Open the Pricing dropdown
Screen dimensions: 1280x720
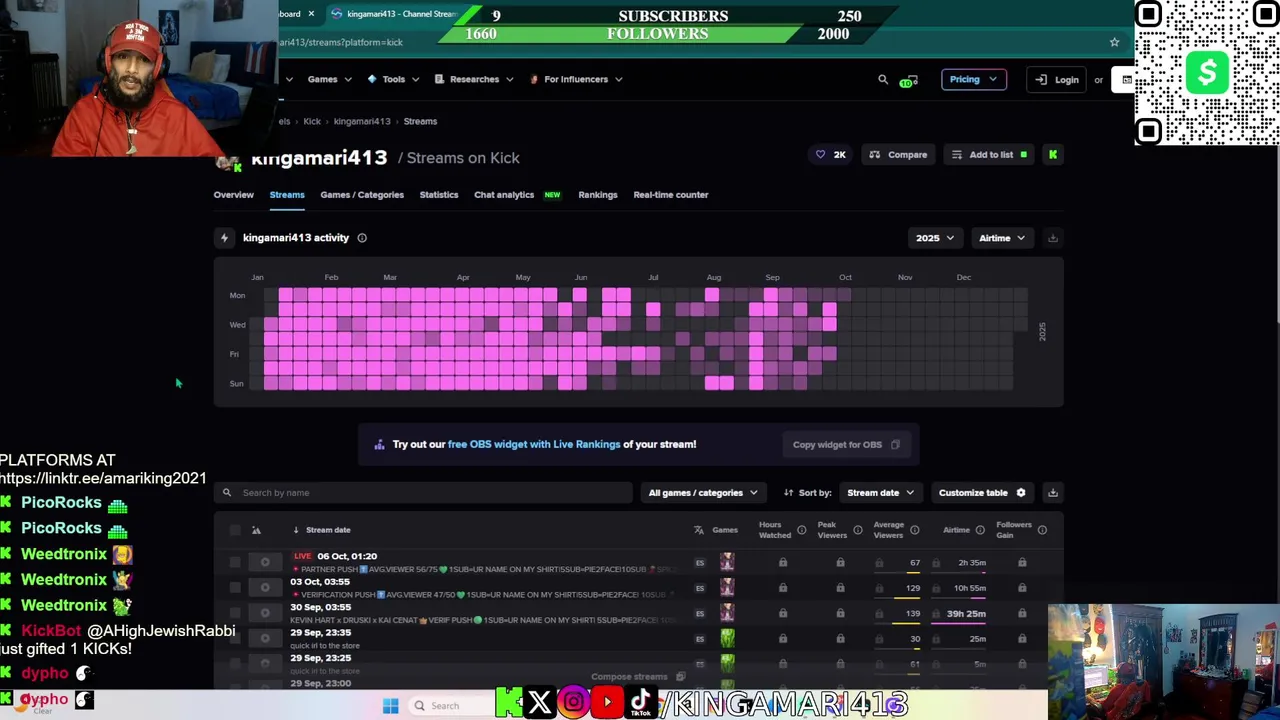tap(973, 79)
